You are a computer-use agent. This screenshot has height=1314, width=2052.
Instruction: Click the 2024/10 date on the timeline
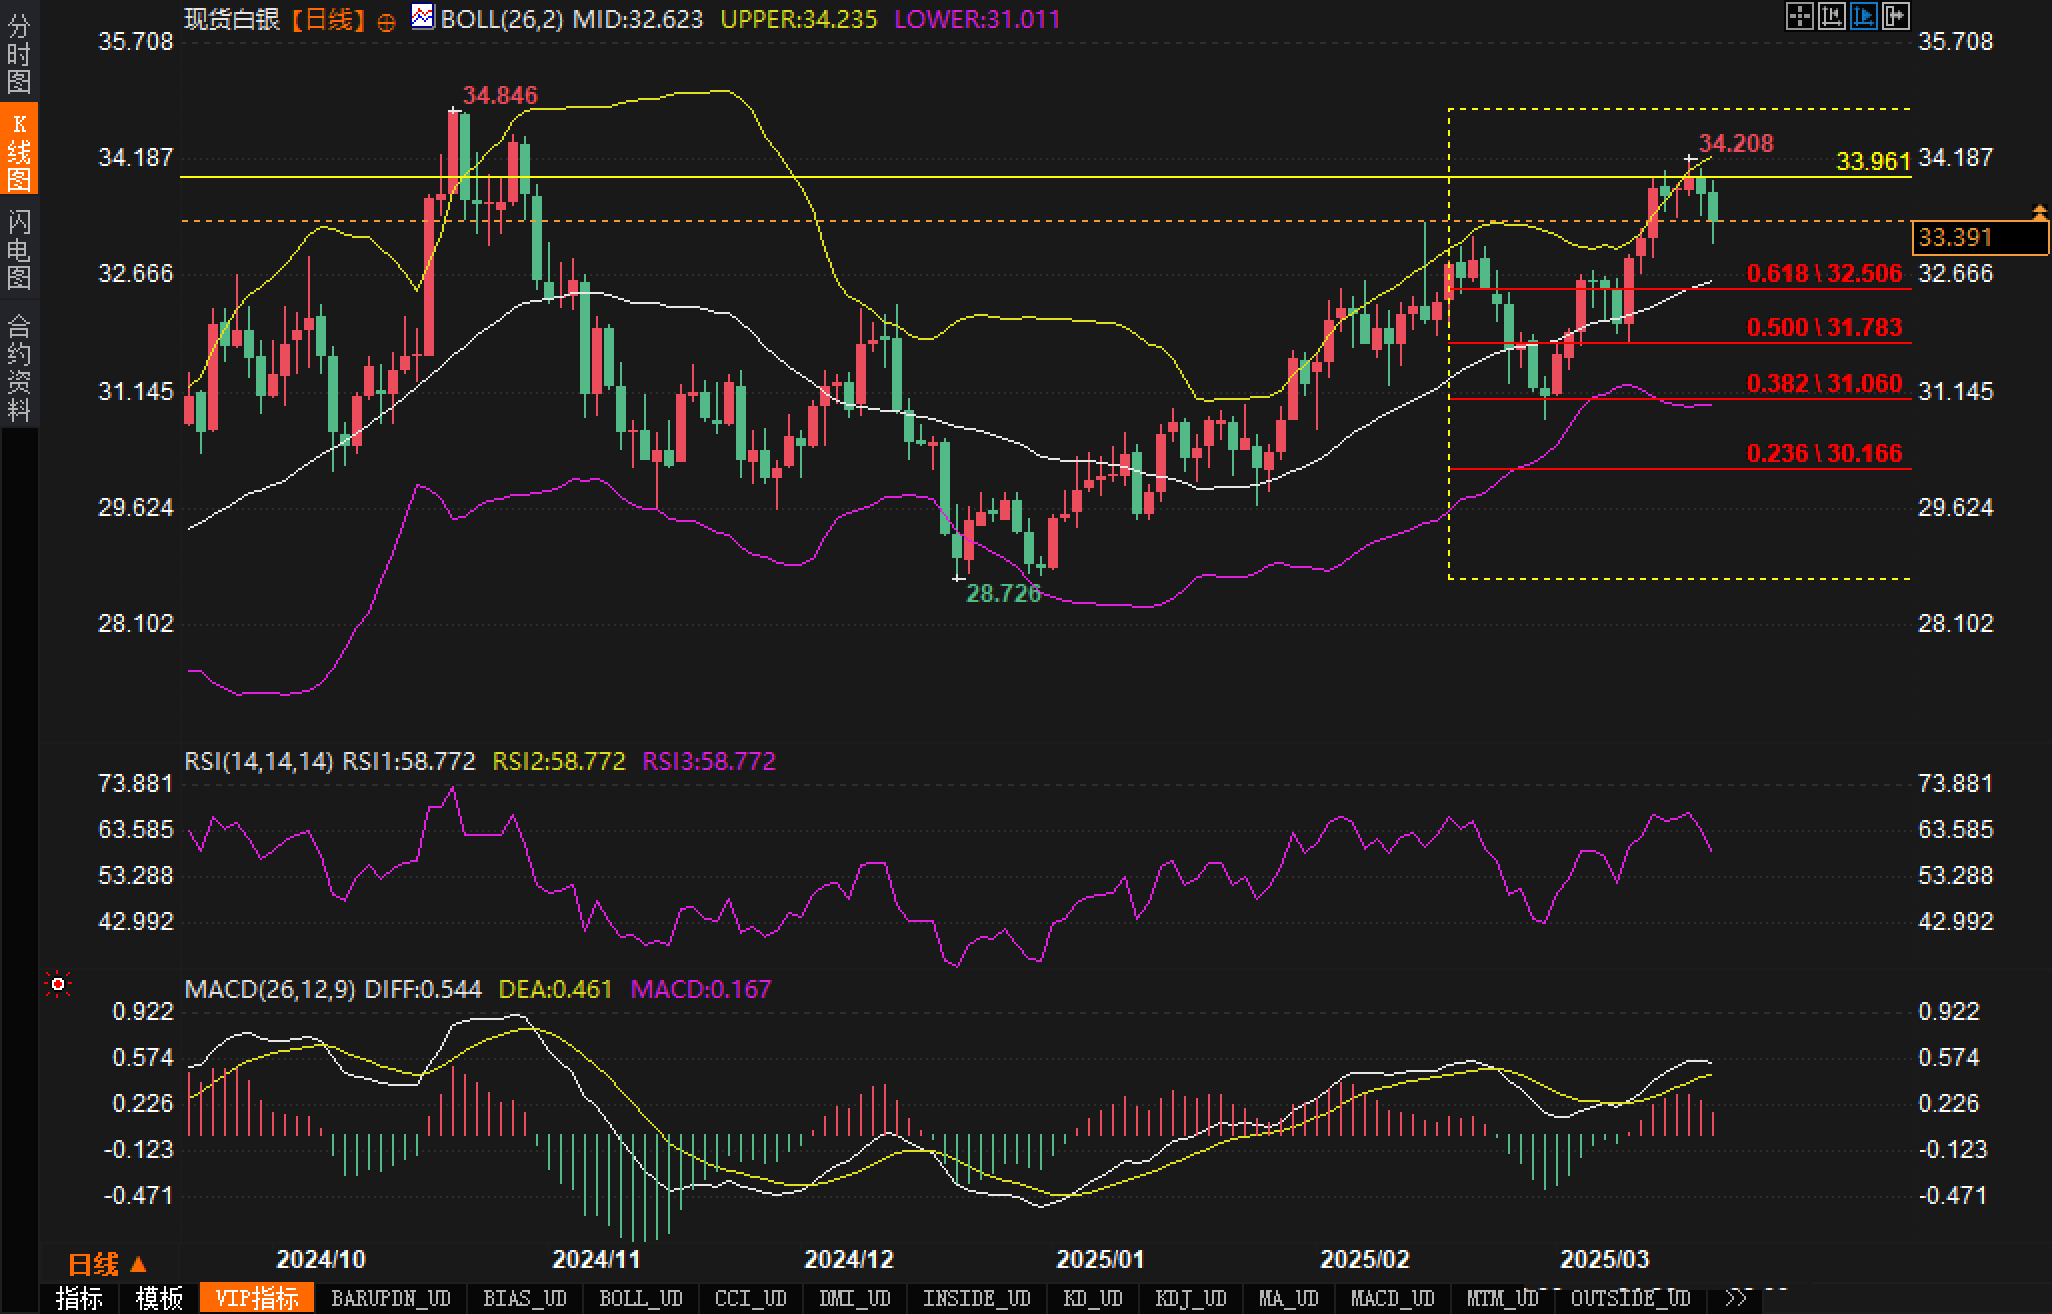pos(321,1259)
